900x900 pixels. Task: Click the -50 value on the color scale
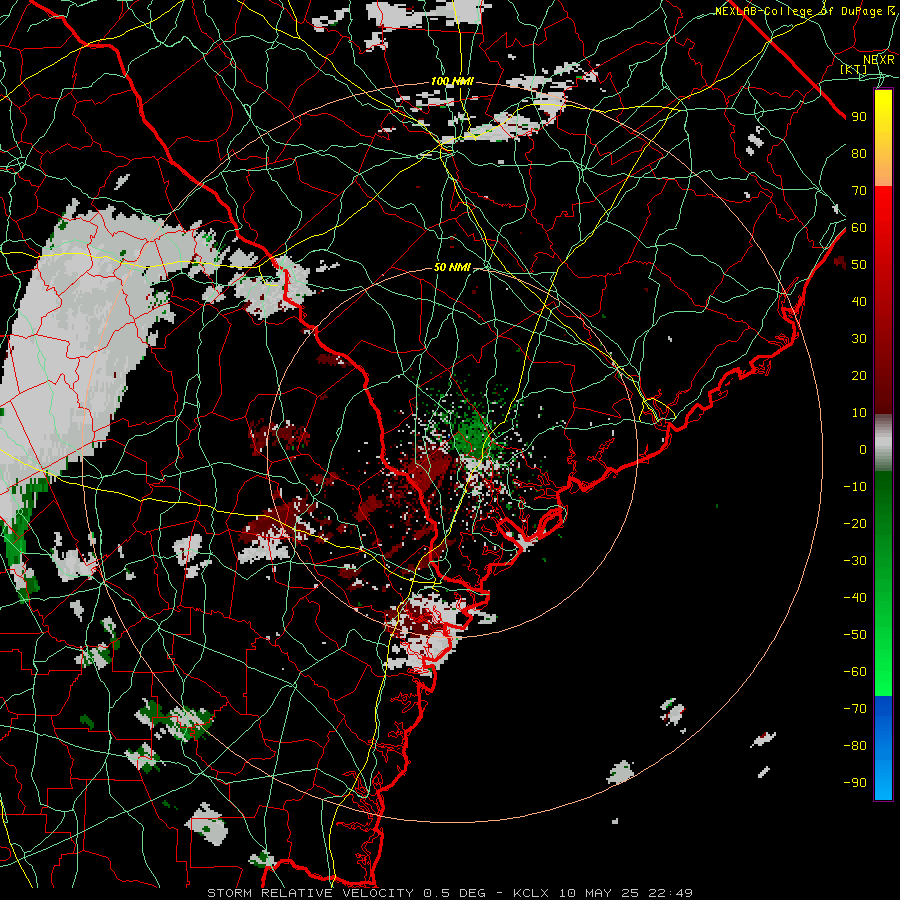tap(855, 635)
